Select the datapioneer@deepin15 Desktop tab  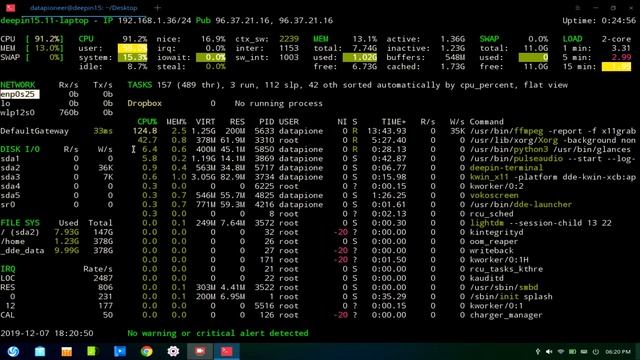coord(84,8)
